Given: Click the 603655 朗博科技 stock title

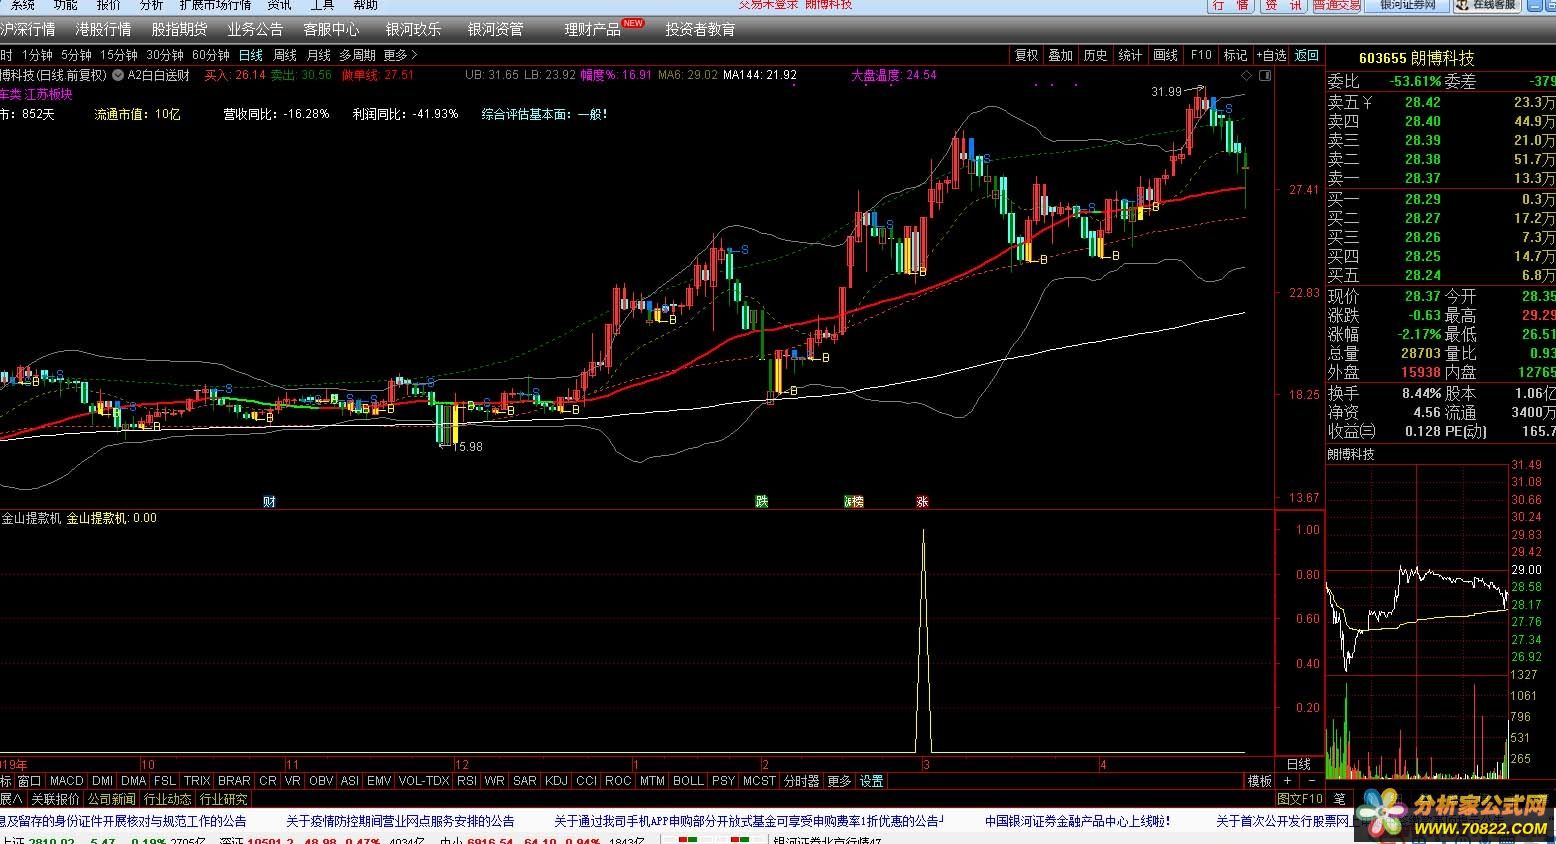Looking at the screenshot, I should click(x=1416, y=58).
